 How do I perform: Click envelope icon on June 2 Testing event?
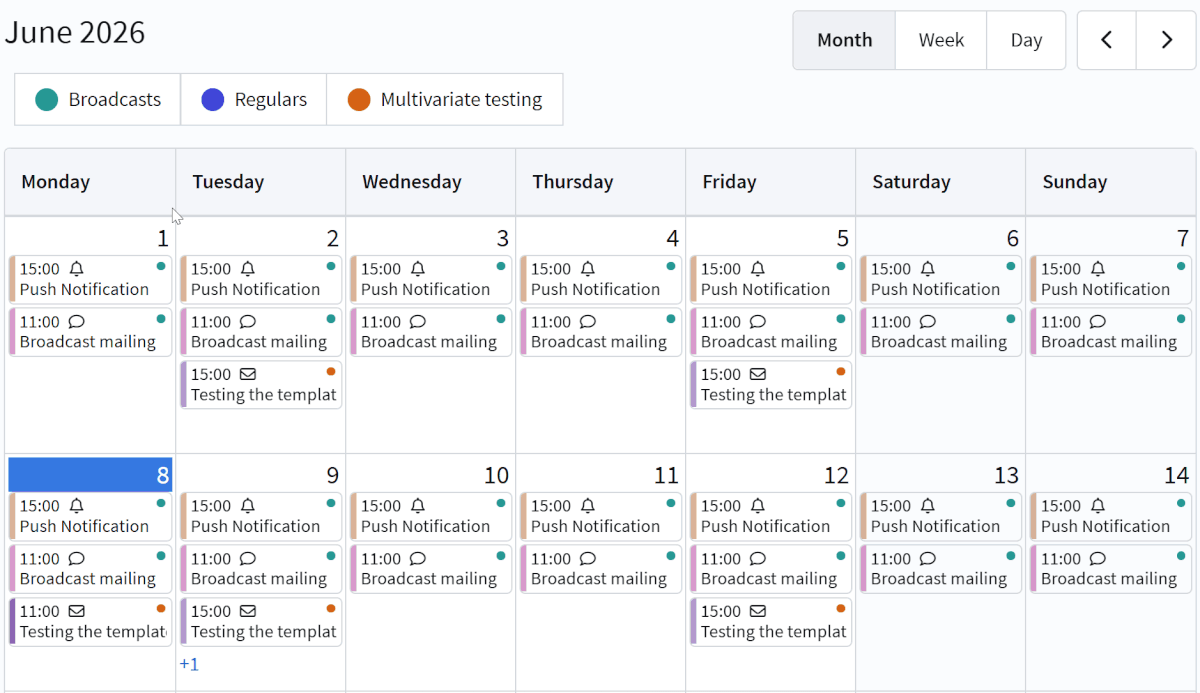point(248,374)
